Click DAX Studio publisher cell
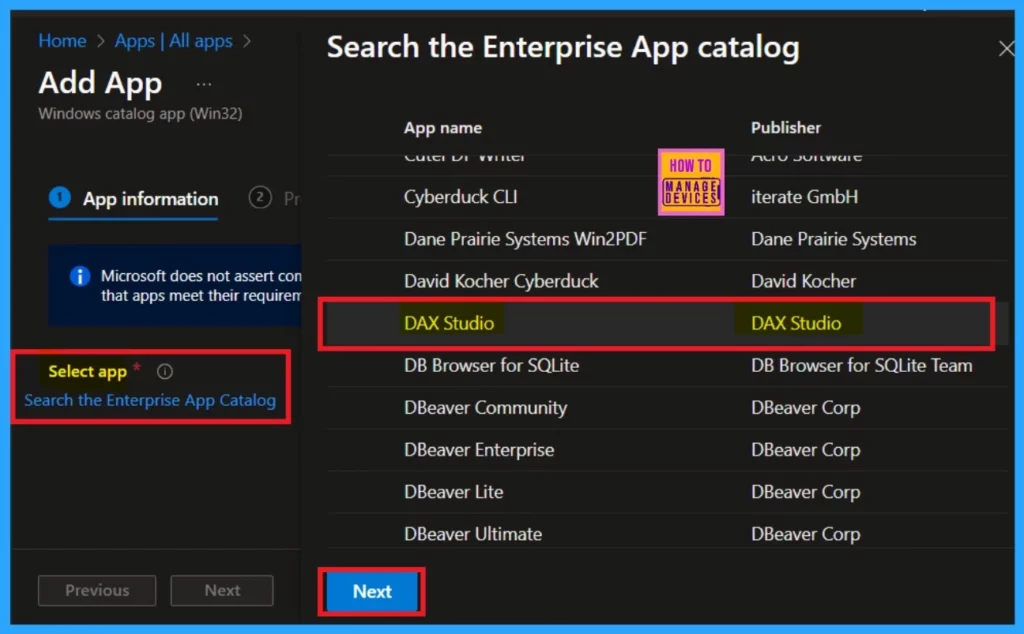 (796, 323)
